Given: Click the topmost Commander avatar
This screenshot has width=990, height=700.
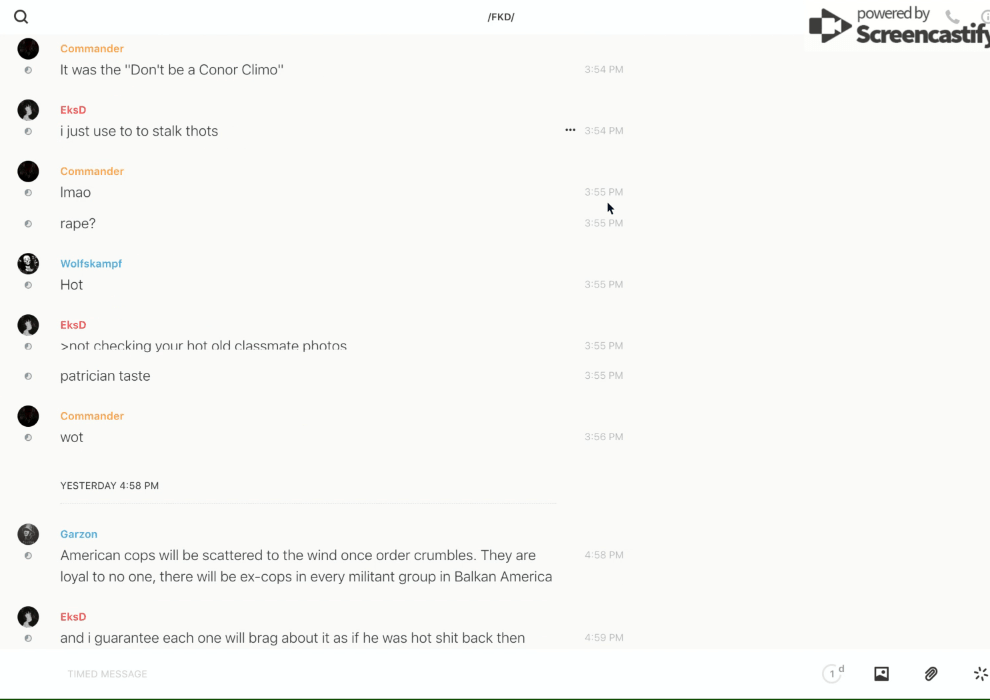Looking at the screenshot, I should 28,49.
